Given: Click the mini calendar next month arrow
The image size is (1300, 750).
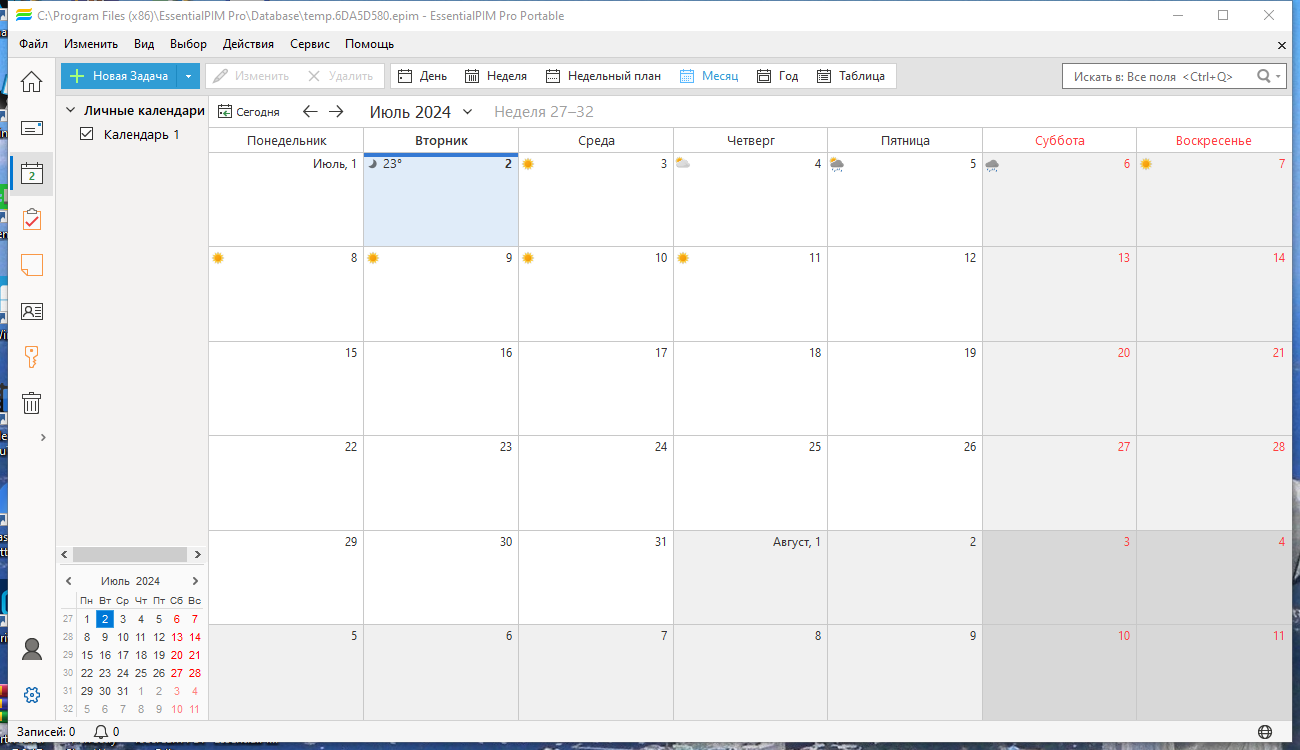Looking at the screenshot, I should click(x=195, y=581).
